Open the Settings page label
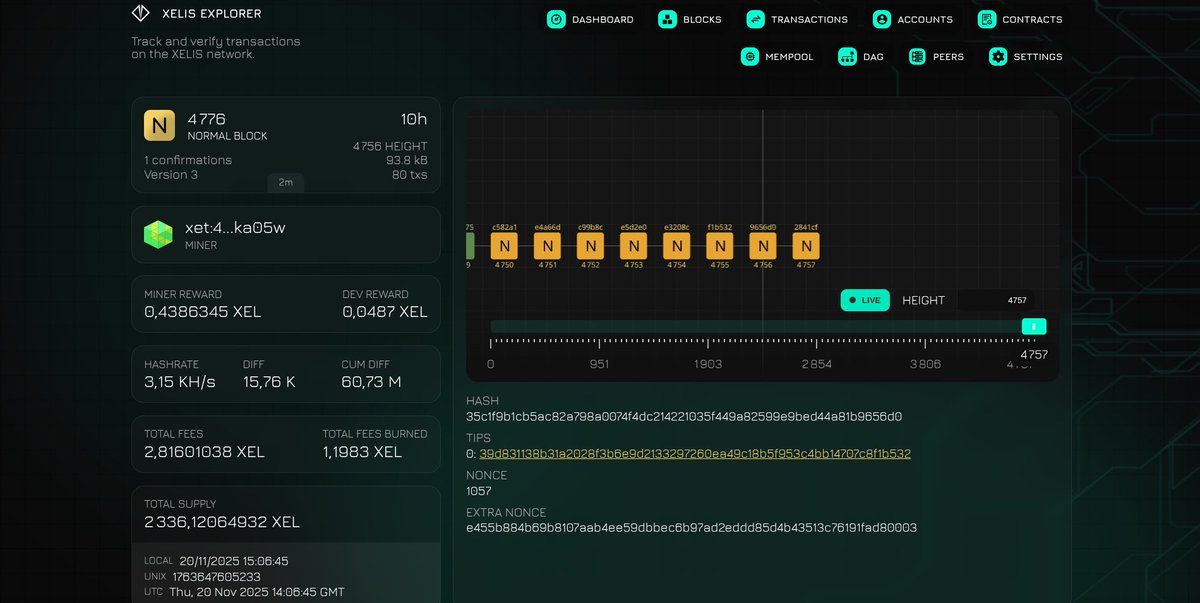The image size is (1200, 603). 1038,57
